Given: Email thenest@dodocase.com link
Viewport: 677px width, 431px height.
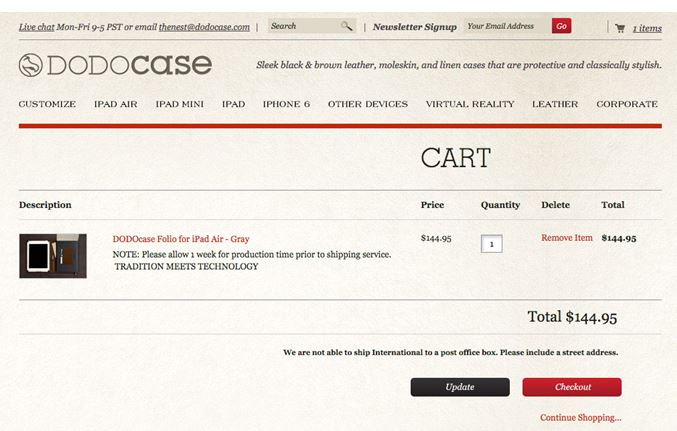Looking at the screenshot, I should pos(204,27).
